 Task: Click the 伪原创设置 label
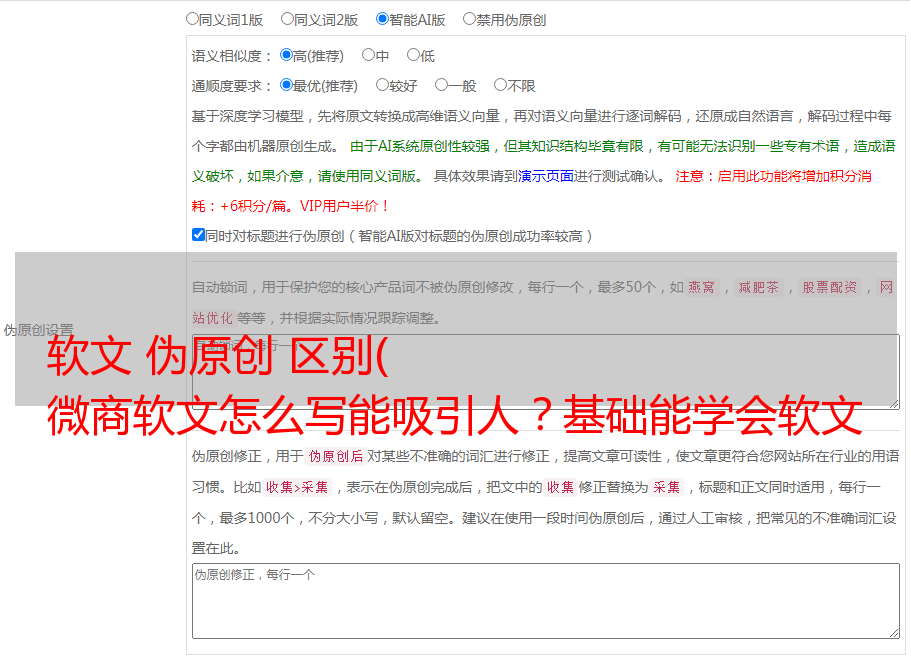coord(38,330)
